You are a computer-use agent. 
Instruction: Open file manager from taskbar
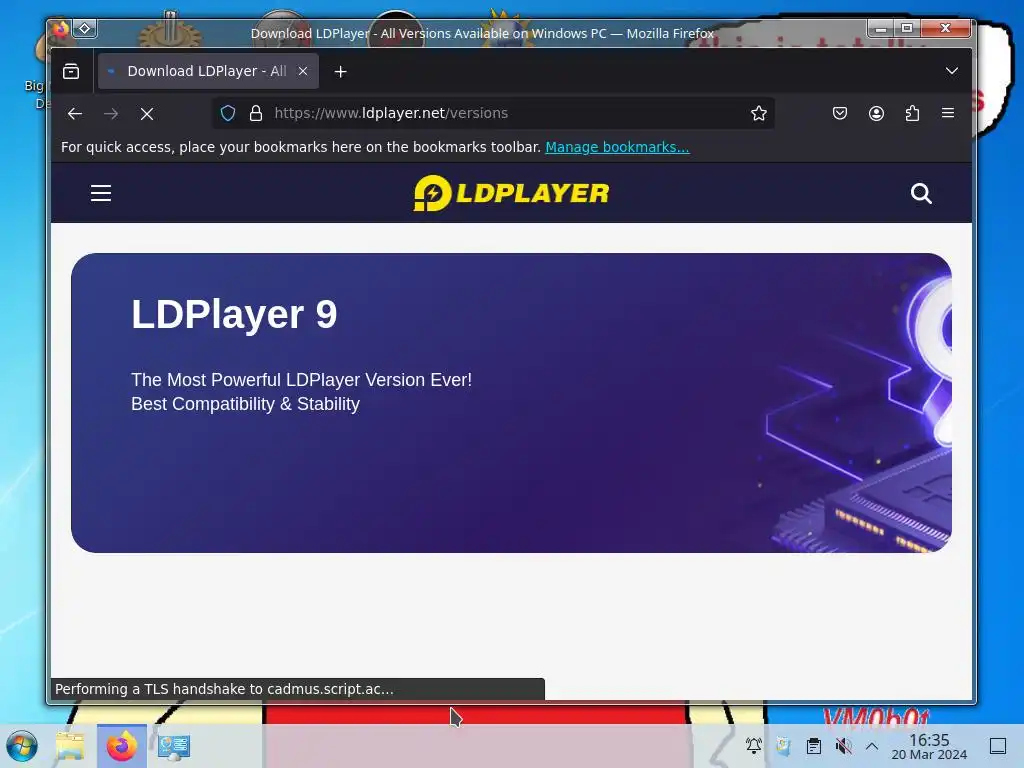[70, 746]
